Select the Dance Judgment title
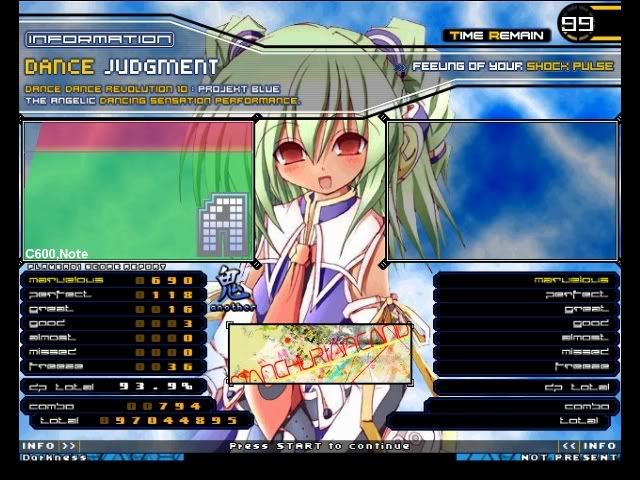The height and width of the screenshot is (480, 640). point(120,68)
